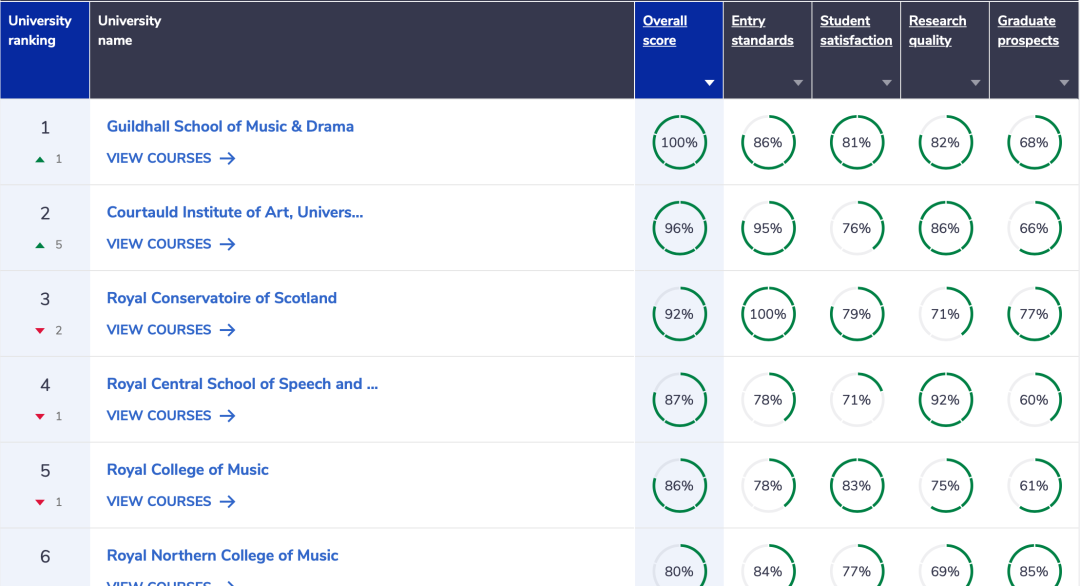Image resolution: width=1080 pixels, height=586 pixels.
Task: Click rank number 6 cell
Action: pyautogui.click(x=45, y=558)
